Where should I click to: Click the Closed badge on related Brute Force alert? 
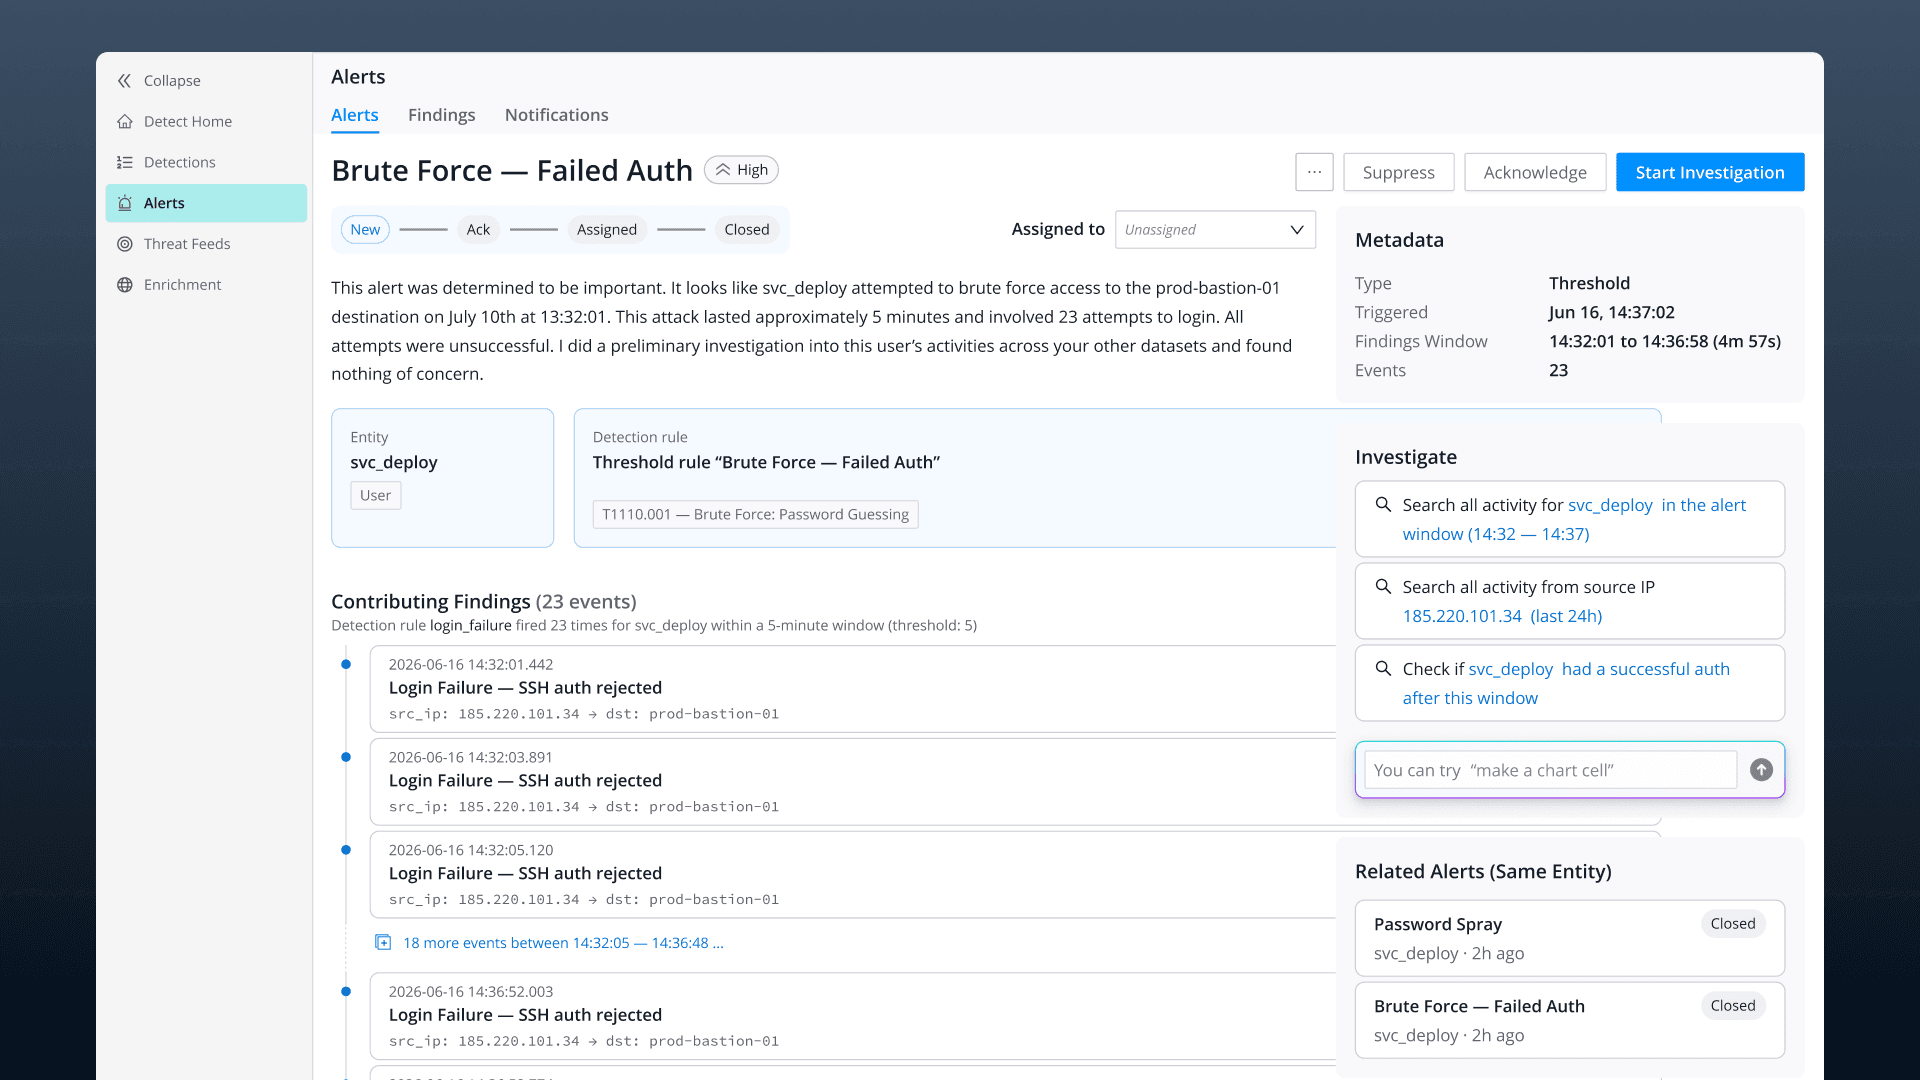[1732, 1006]
